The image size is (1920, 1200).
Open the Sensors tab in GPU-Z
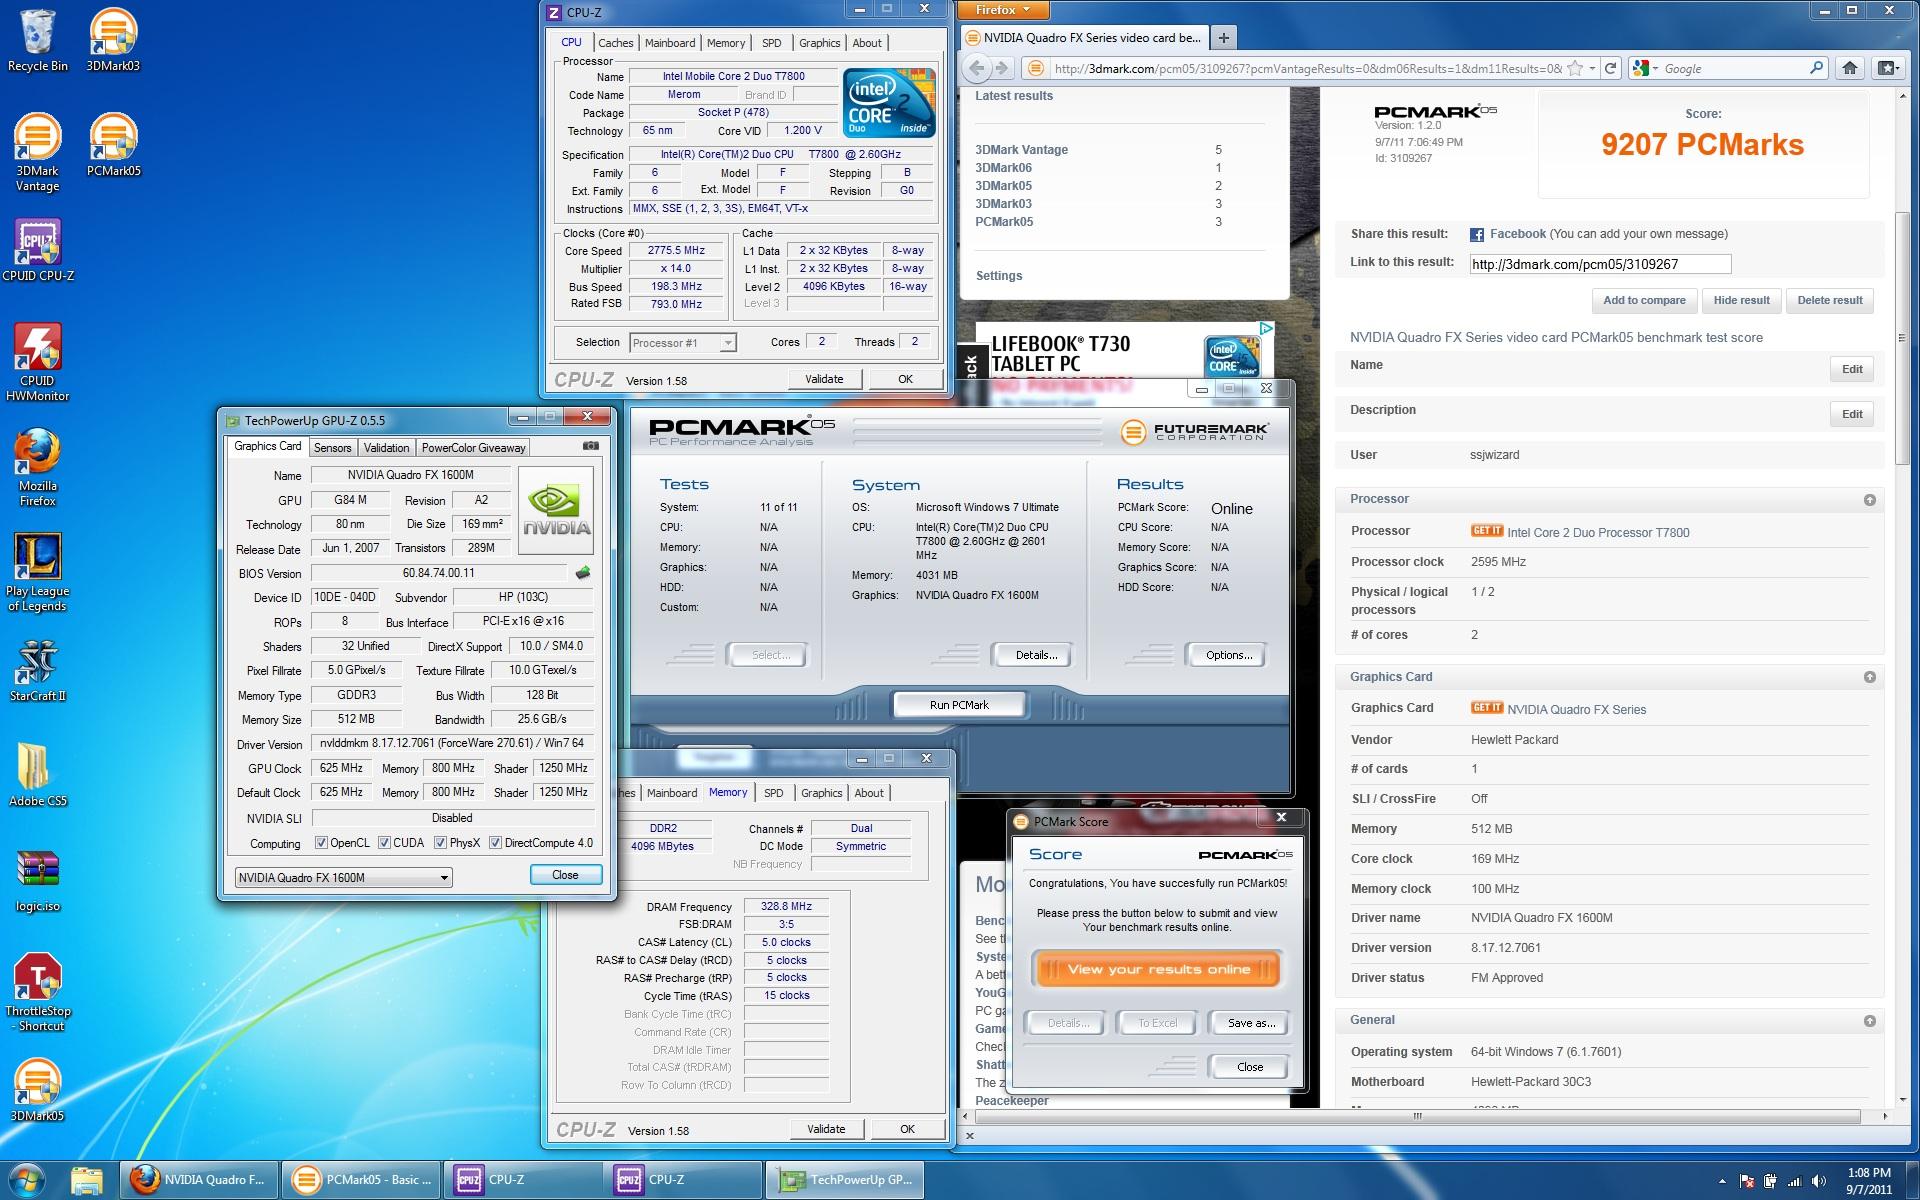click(x=332, y=448)
